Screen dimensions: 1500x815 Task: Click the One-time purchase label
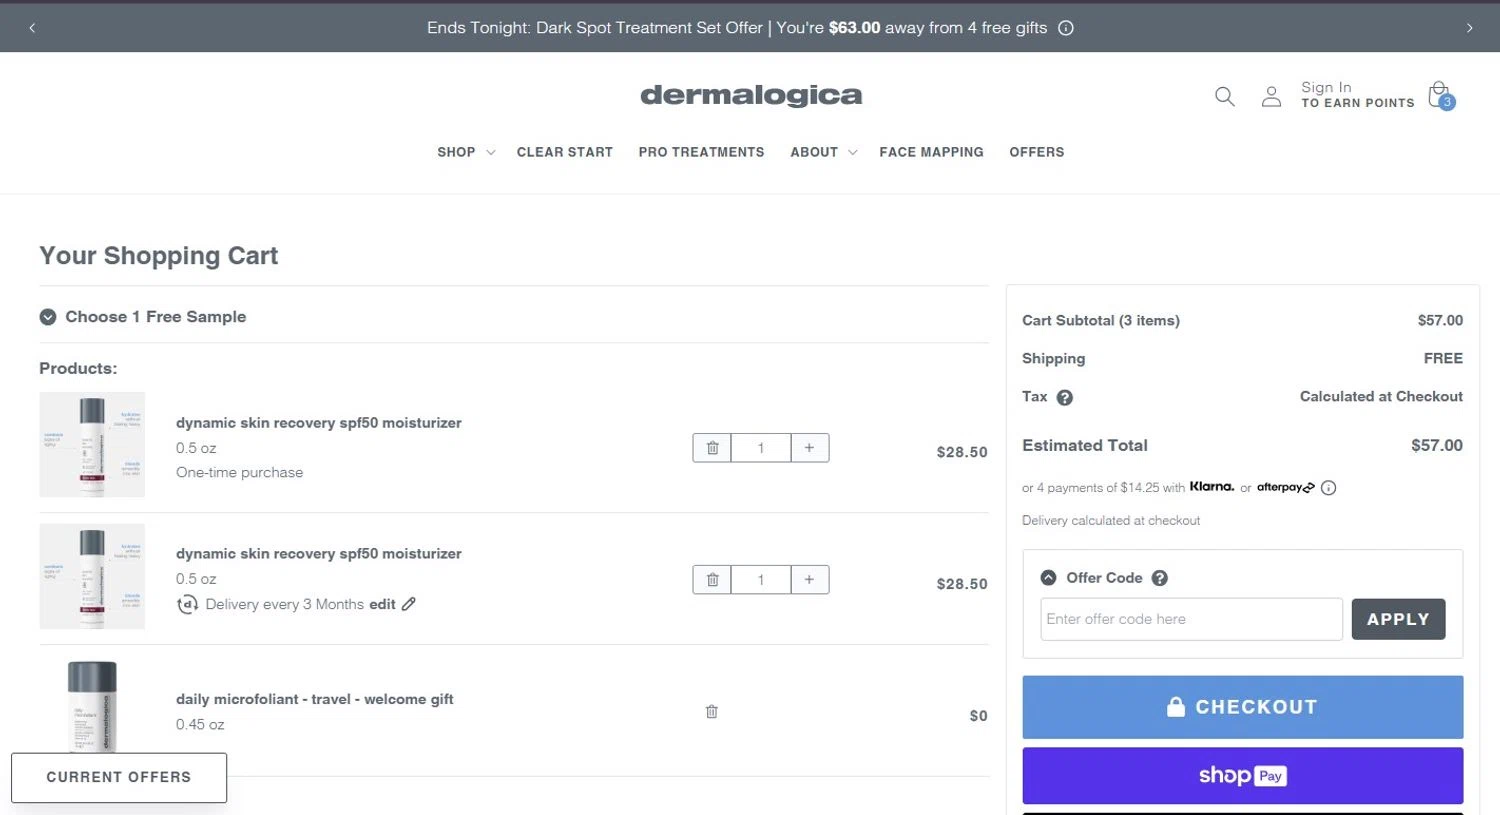click(239, 472)
